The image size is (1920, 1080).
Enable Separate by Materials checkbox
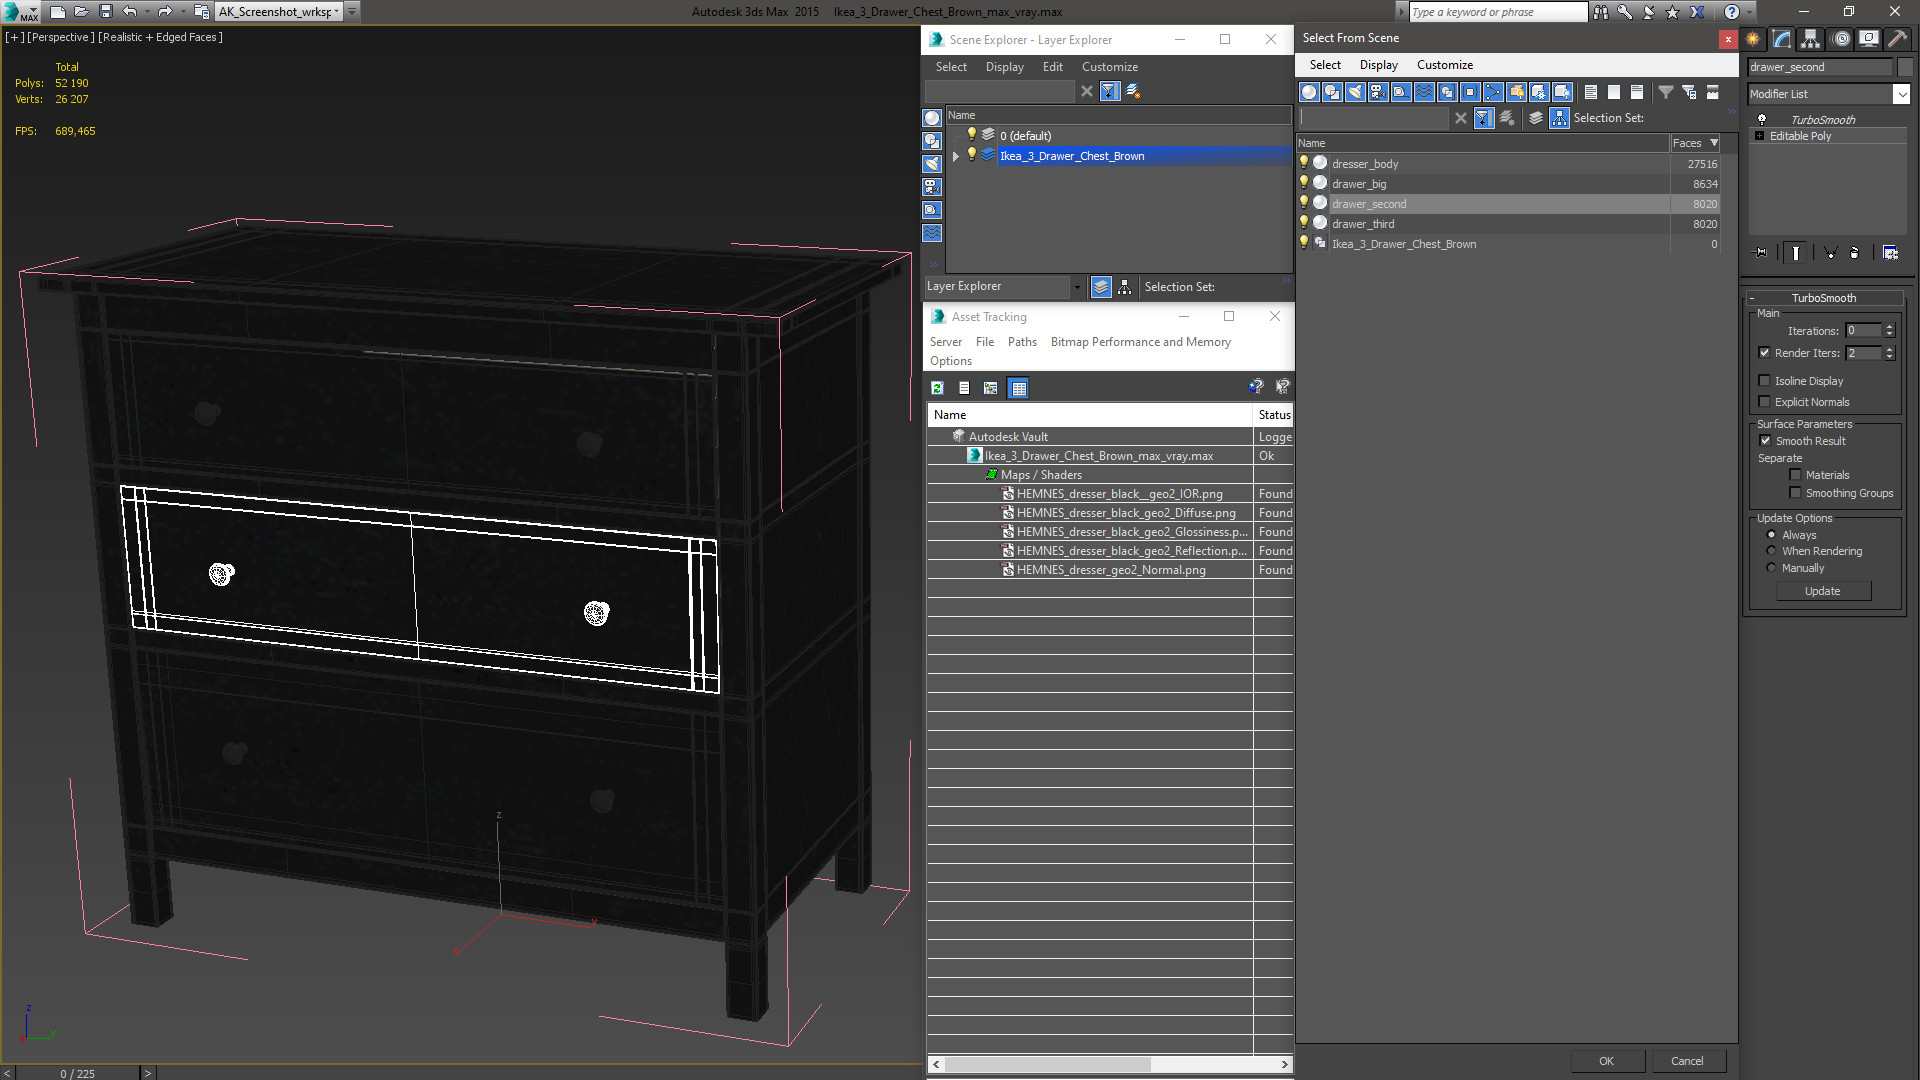point(1795,475)
